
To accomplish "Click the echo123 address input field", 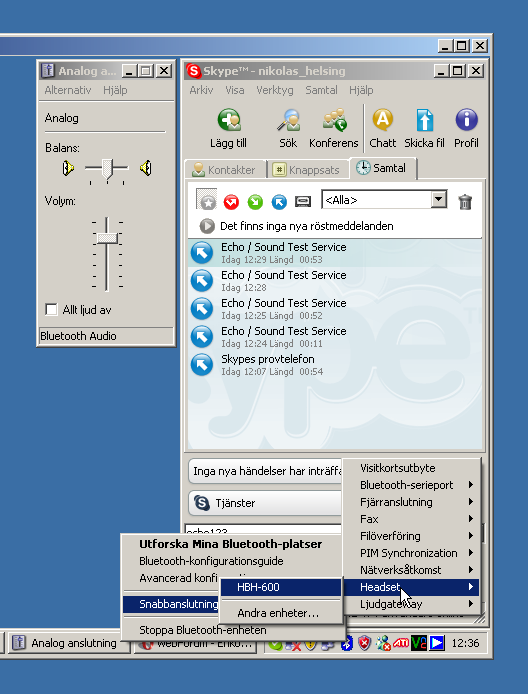I will click(x=263, y=531).
